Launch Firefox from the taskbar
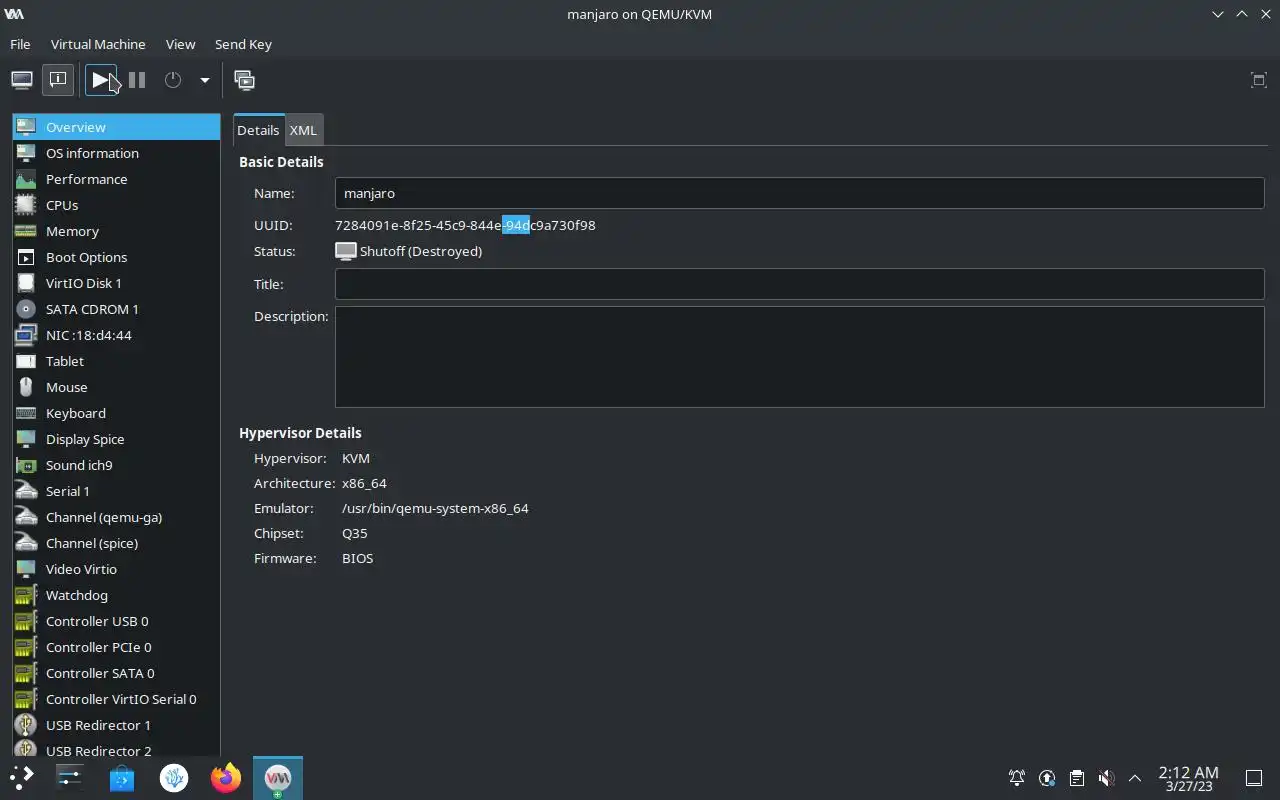This screenshot has width=1280, height=800. pos(226,777)
